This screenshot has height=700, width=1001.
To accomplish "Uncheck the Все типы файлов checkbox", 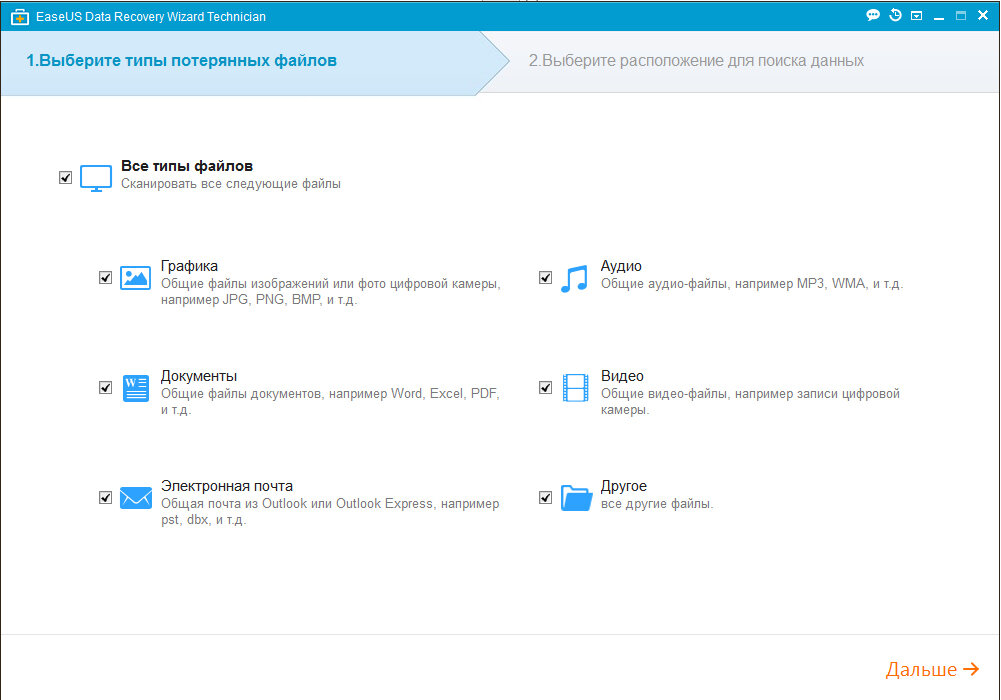I will coord(65,177).
